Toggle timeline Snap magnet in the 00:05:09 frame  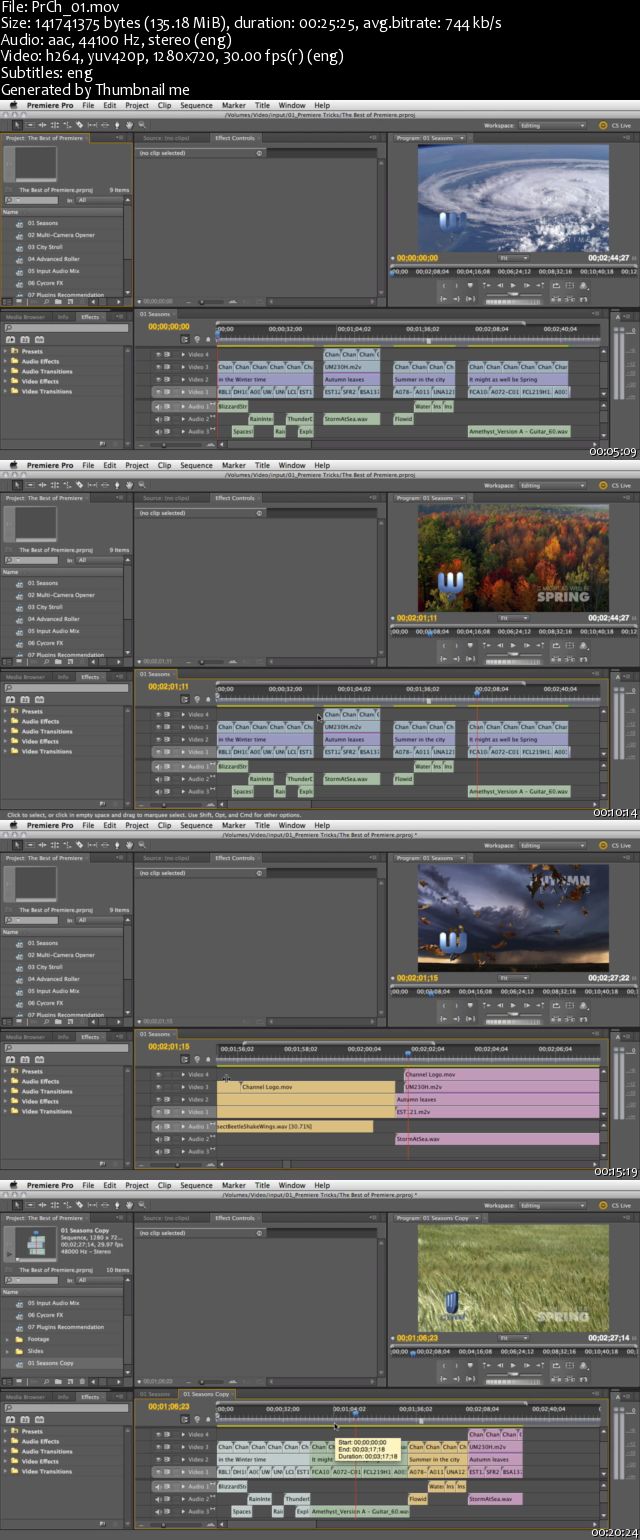point(185,340)
